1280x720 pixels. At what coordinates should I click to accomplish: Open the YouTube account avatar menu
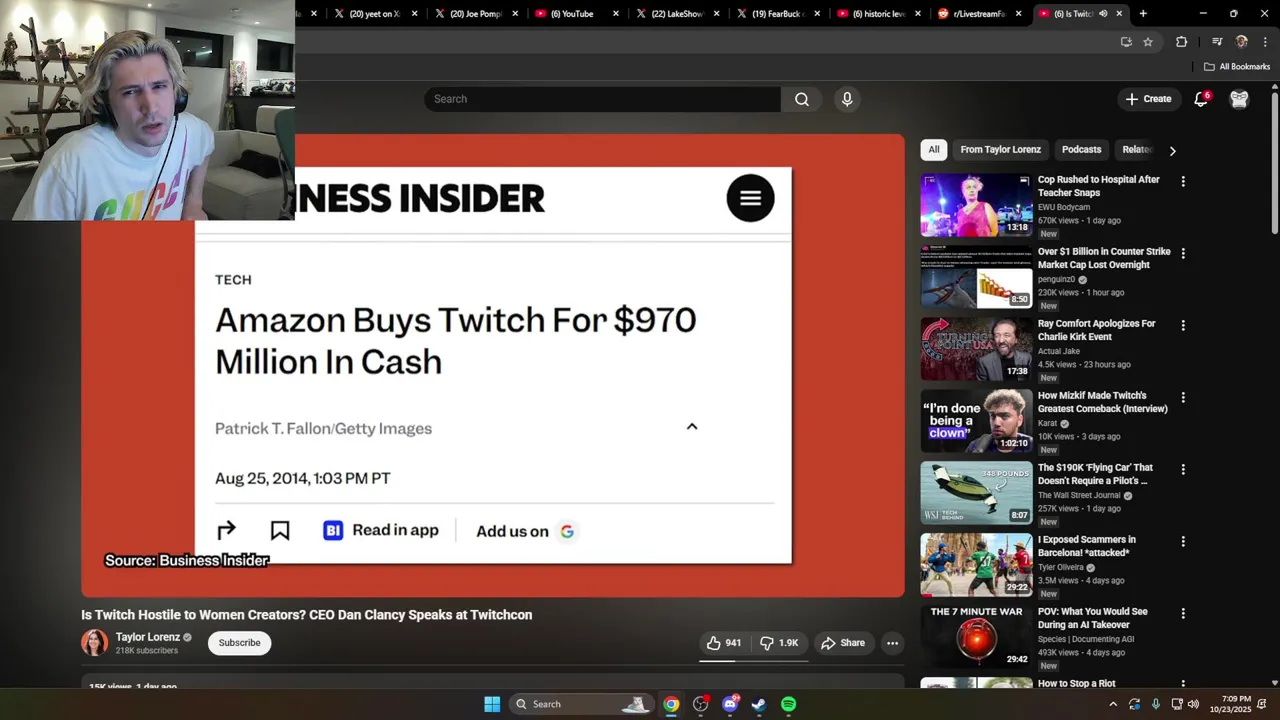pos(1239,99)
